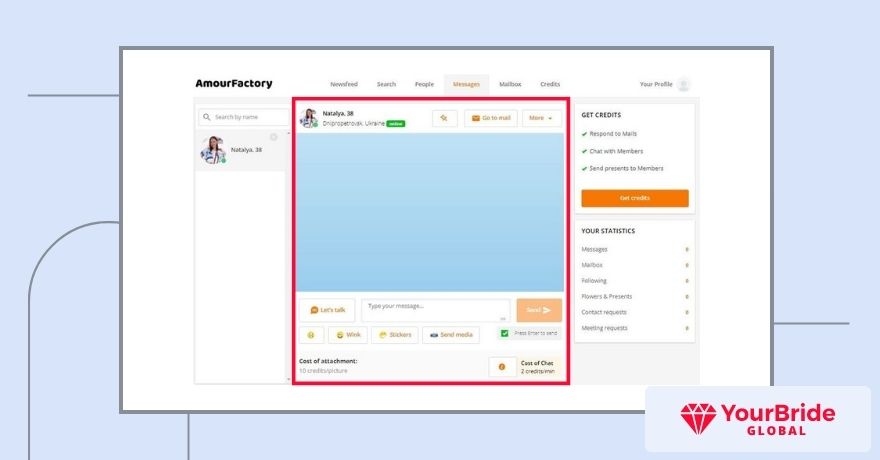Click the orange Send button

tap(539, 310)
